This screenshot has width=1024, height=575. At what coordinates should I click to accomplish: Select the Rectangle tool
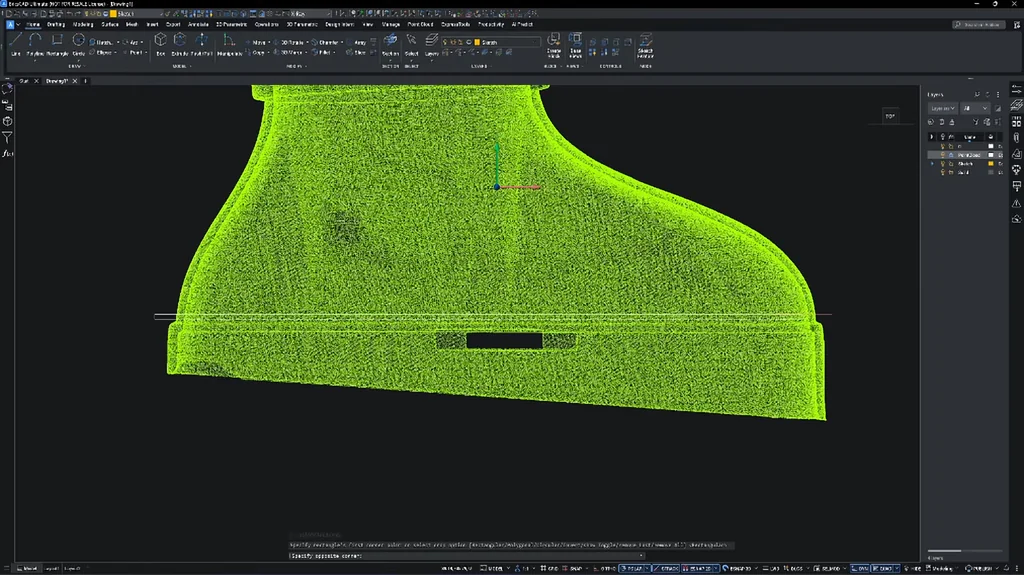tap(57, 45)
